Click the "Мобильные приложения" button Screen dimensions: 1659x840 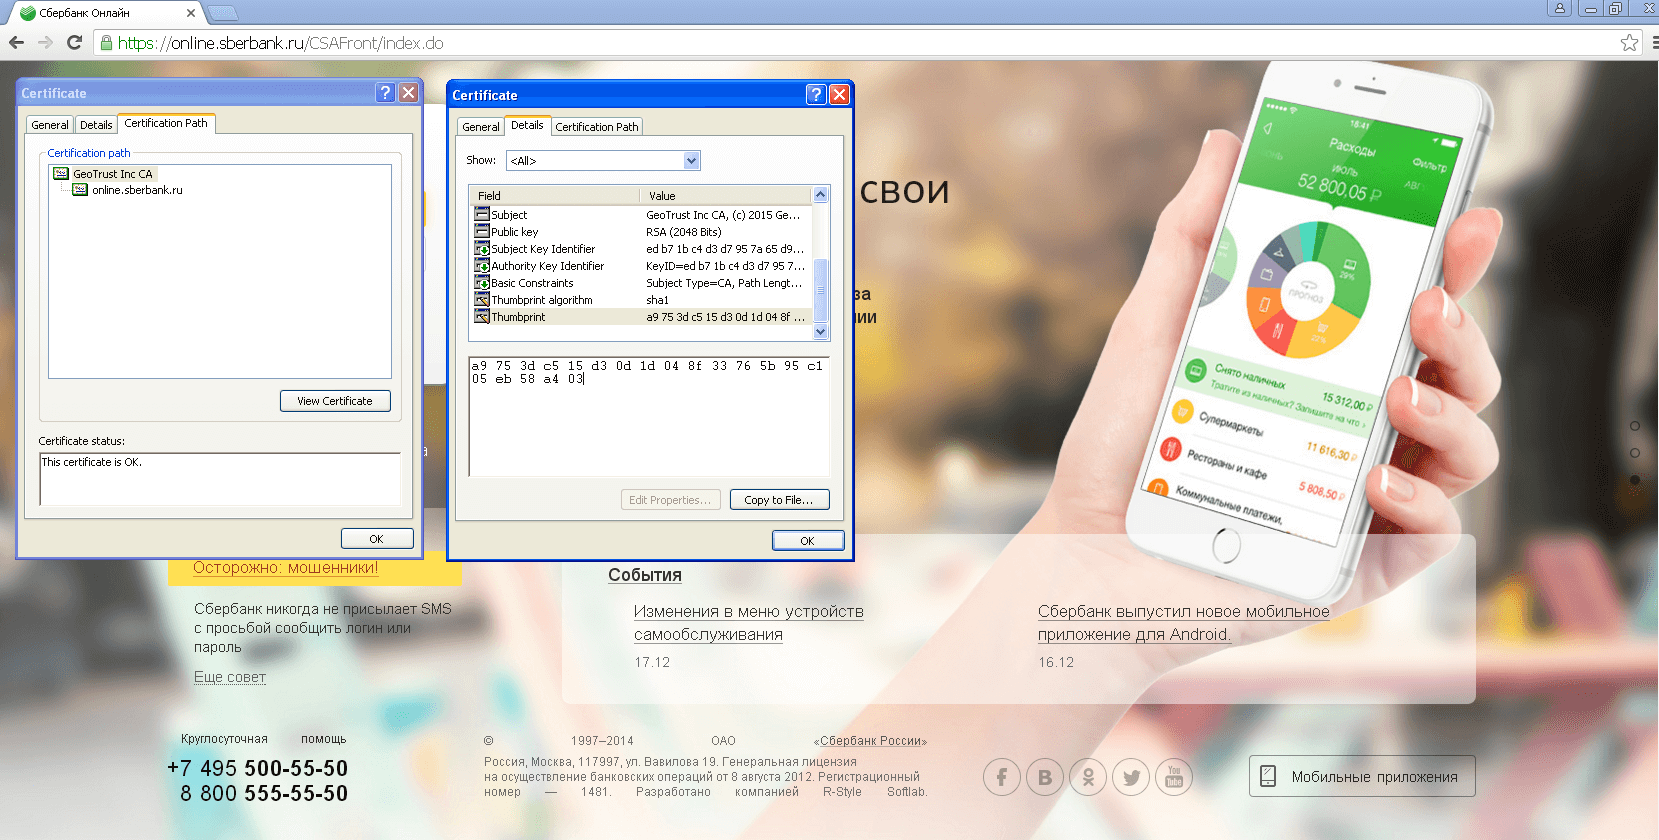tap(1362, 776)
